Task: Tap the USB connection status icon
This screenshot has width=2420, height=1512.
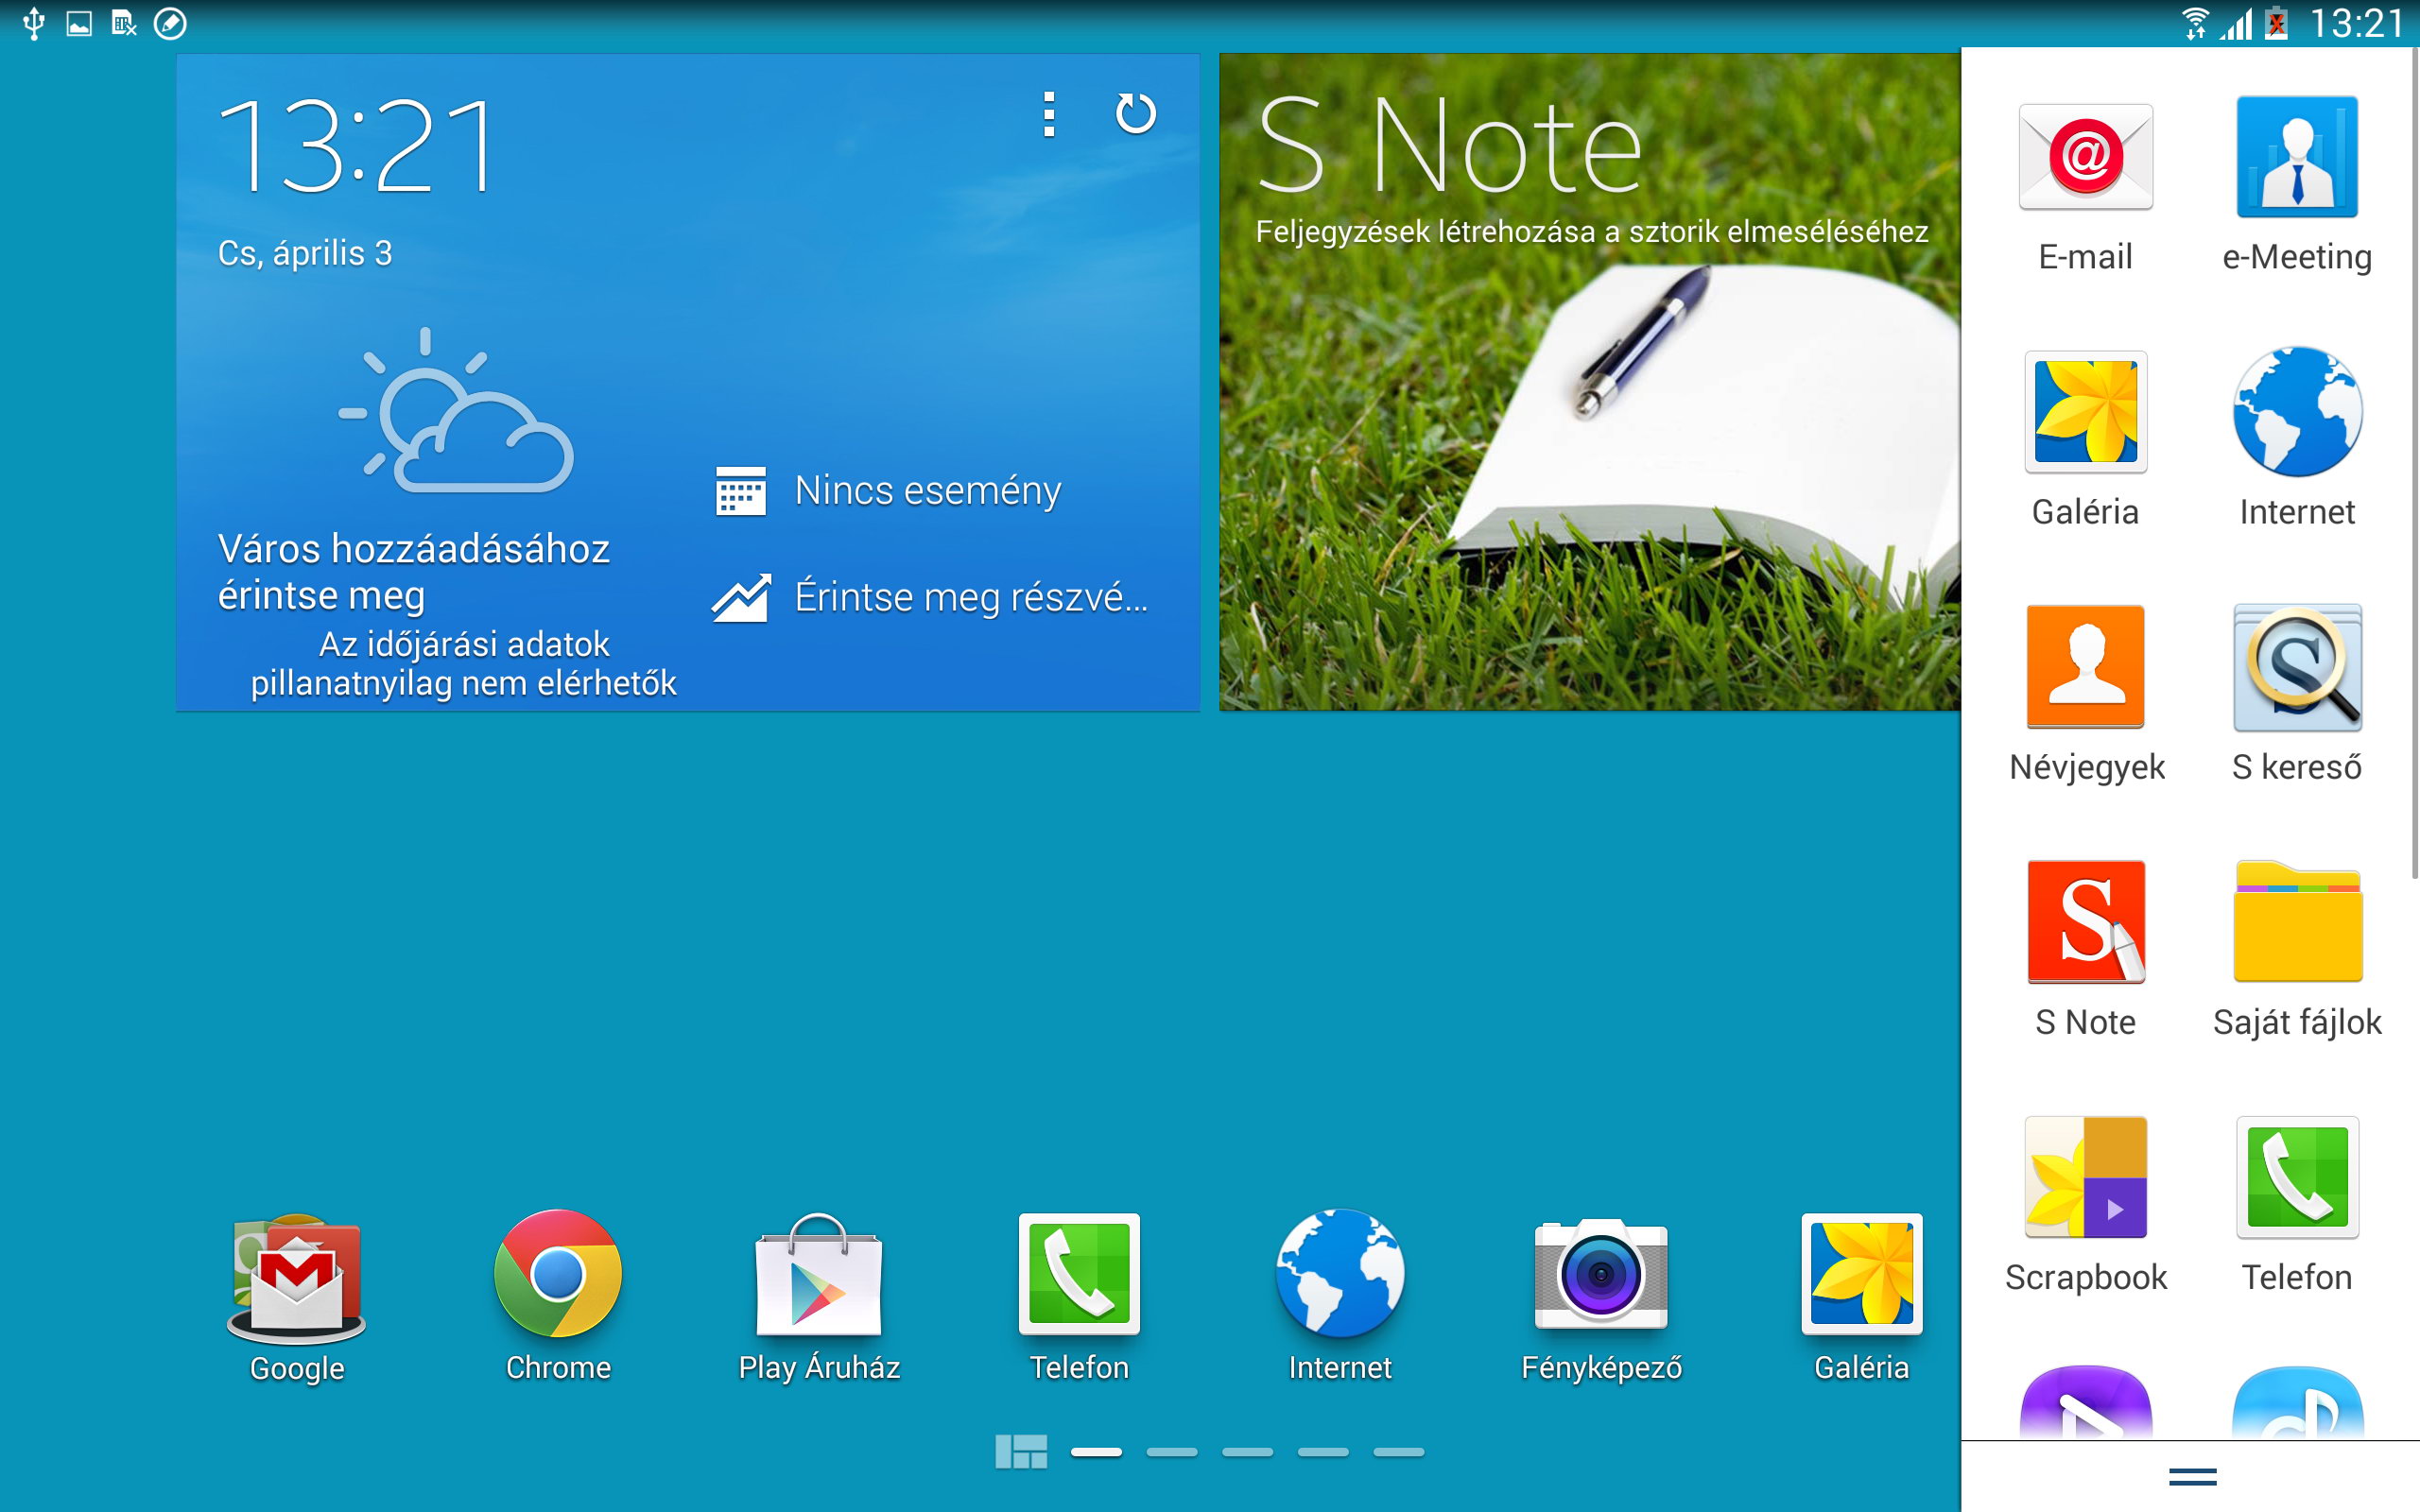Action: (x=34, y=23)
